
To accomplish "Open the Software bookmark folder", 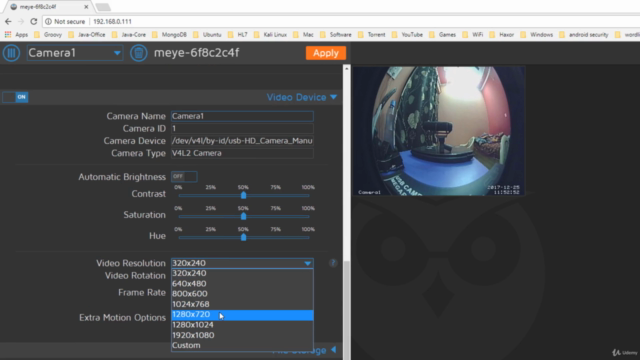I will click(337, 35).
